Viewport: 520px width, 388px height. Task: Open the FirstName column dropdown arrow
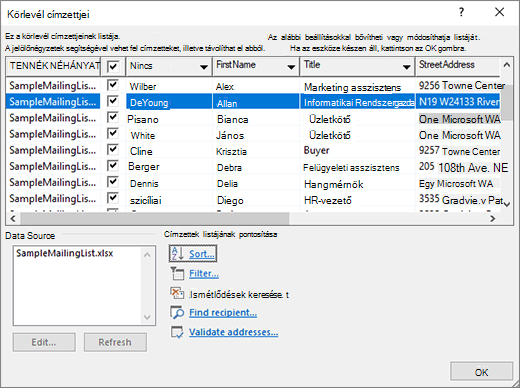pos(291,67)
